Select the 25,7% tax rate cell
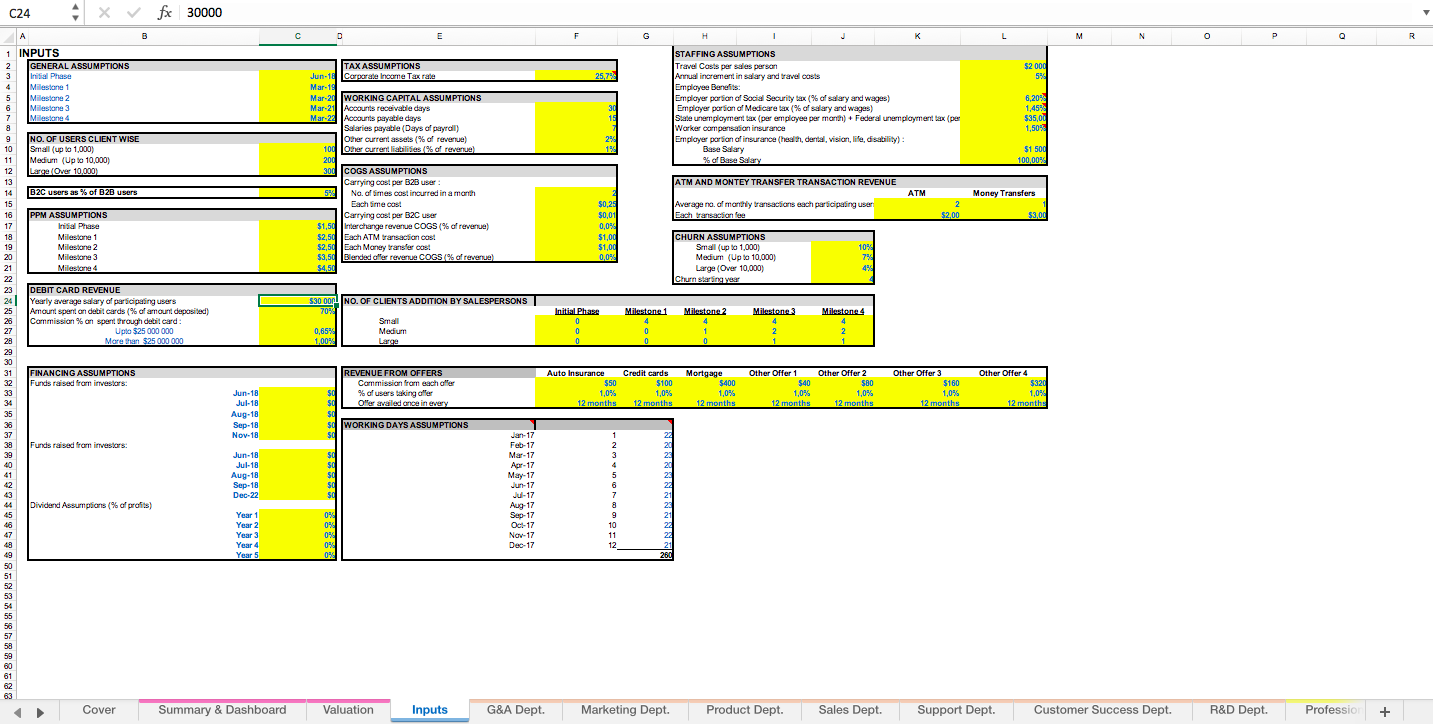 click(577, 76)
